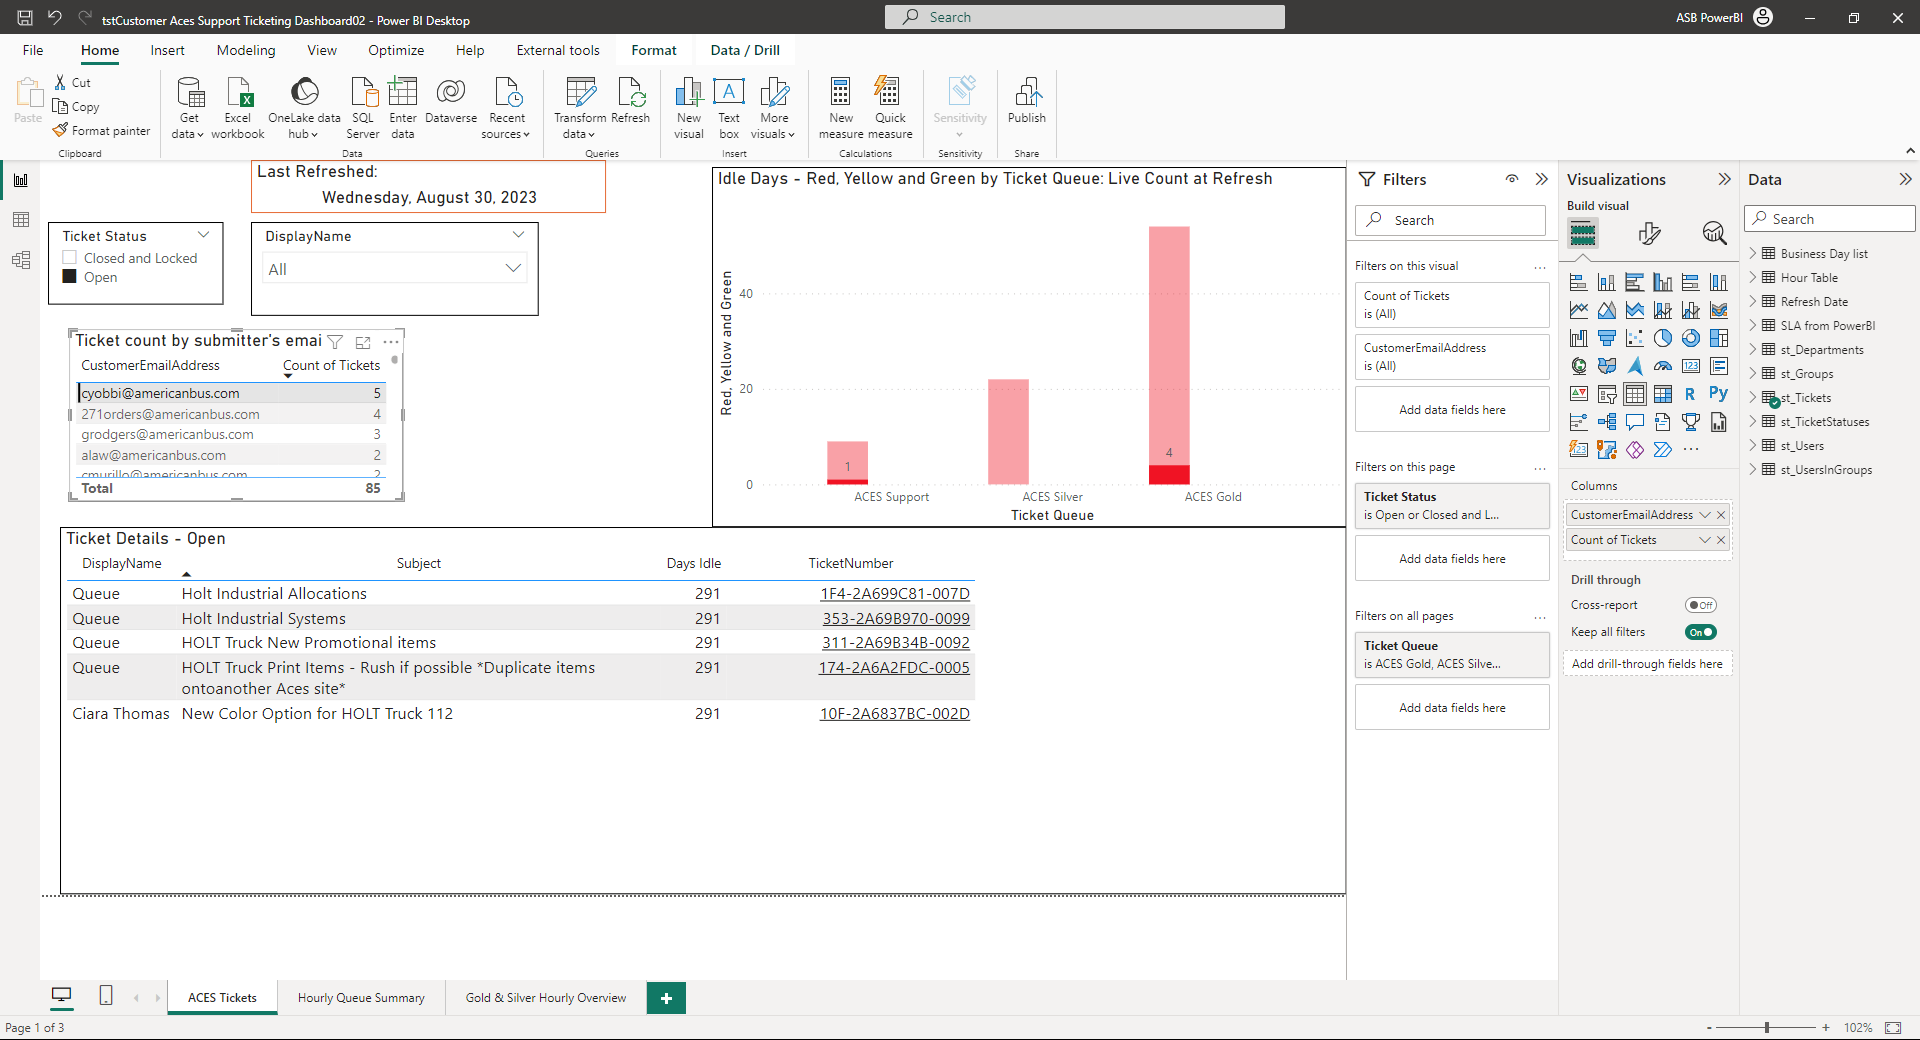
Task: Open ticket link 10F-2A6837BC-002D
Action: click(x=895, y=714)
